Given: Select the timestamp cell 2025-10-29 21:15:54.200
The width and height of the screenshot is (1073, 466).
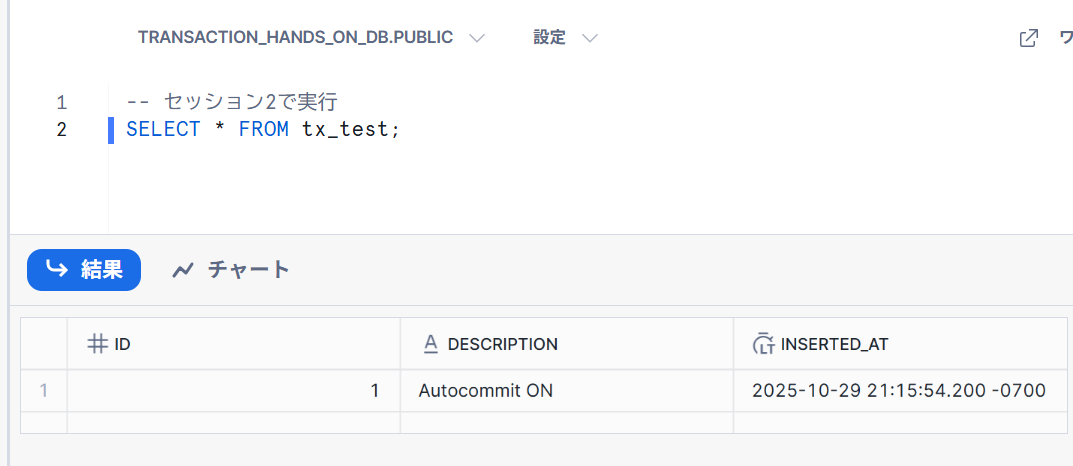Looking at the screenshot, I should click(x=898, y=391).
